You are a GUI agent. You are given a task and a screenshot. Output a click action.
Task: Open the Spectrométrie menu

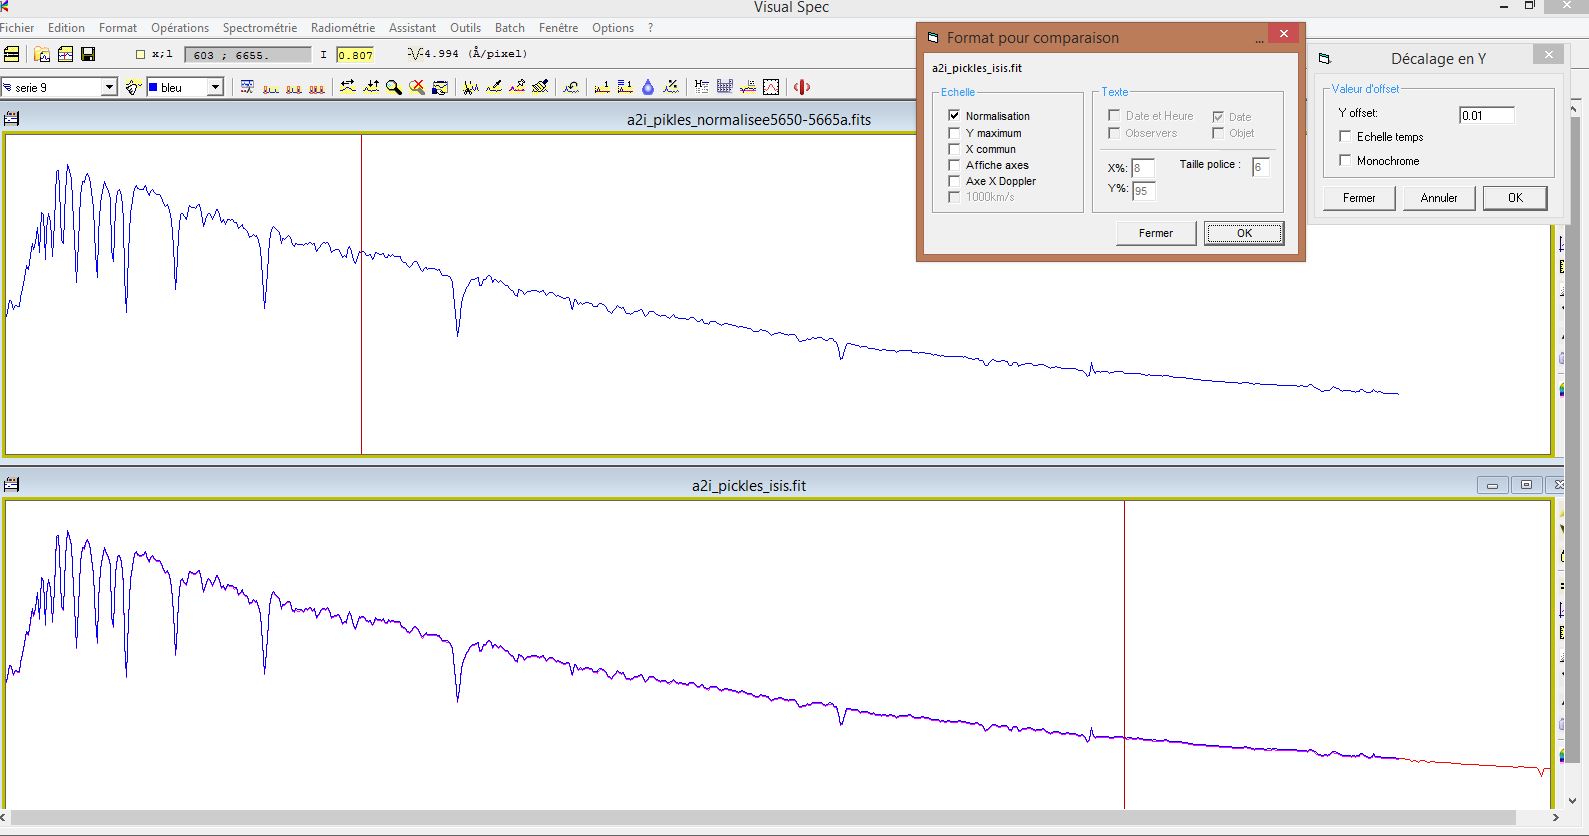[259, 28]
